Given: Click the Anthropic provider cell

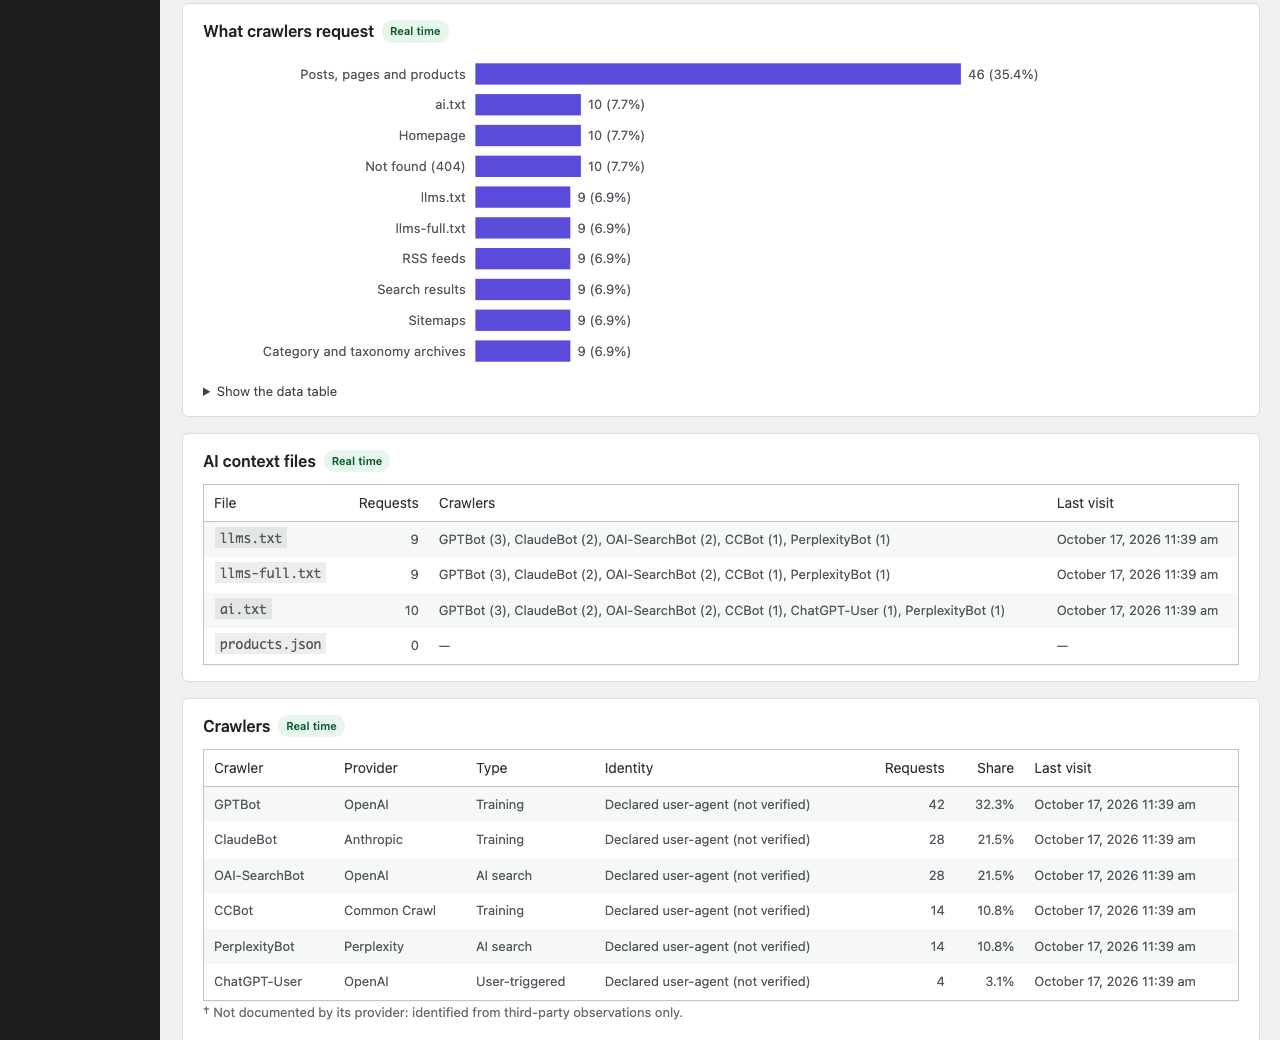Looking at the screenshot, I should [373, 840].
